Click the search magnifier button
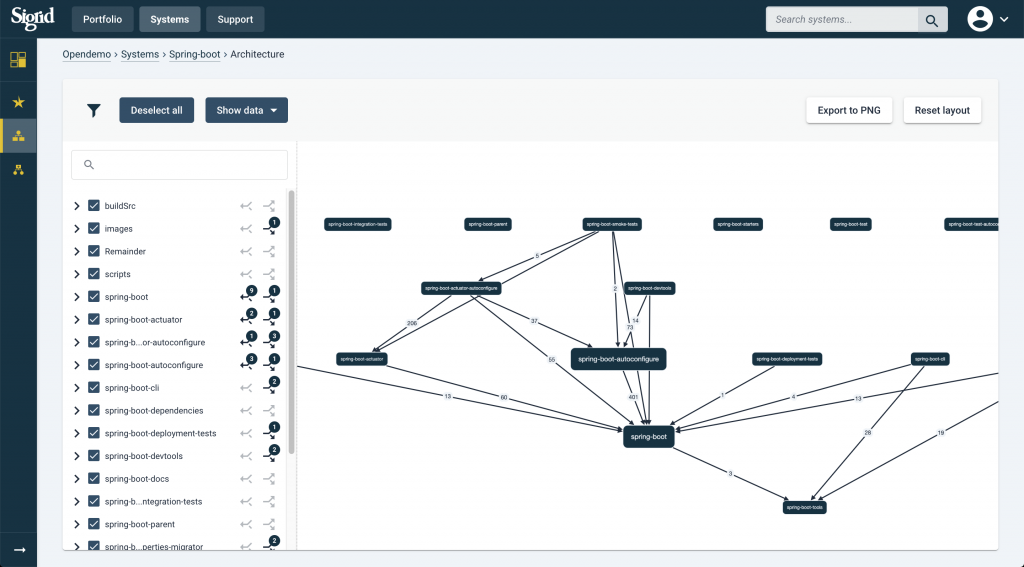Viewport: 1024px width, 567px height. click(932, 20)
